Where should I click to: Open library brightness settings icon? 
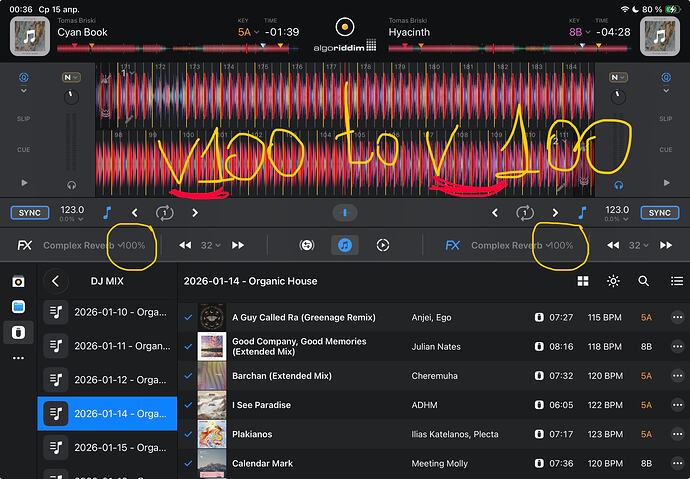pyautogui.click(x=613, y=282)
